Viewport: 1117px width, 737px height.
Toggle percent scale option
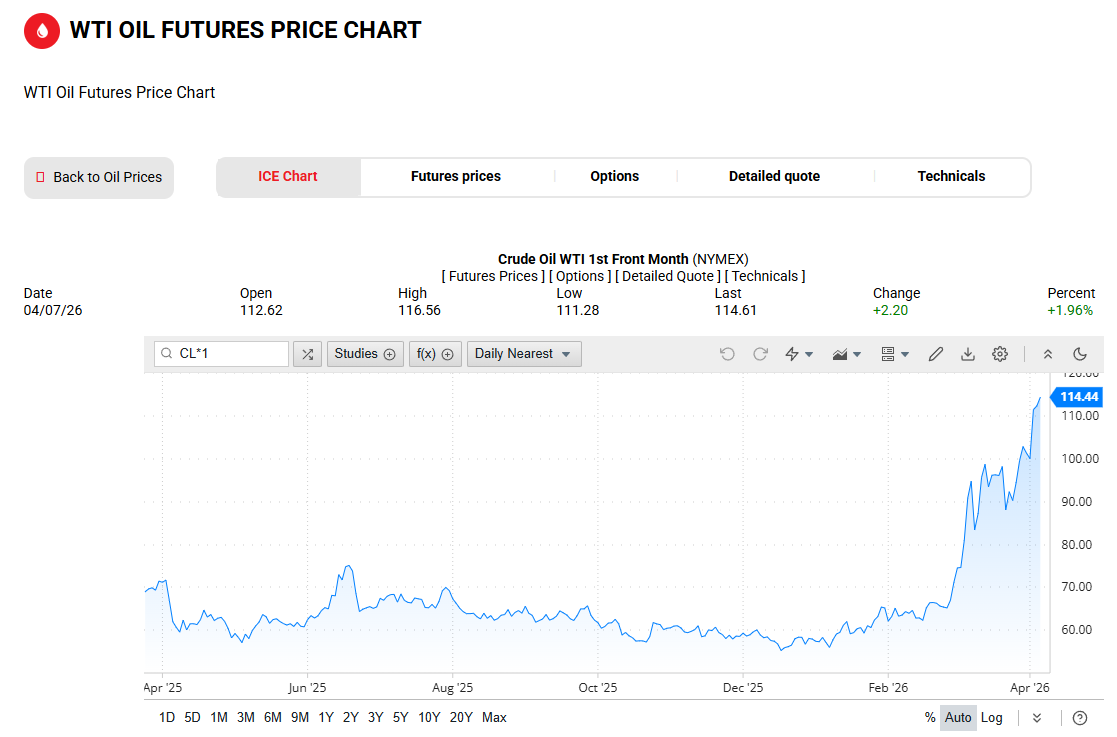pyautogui.click(x=930, y=718)
